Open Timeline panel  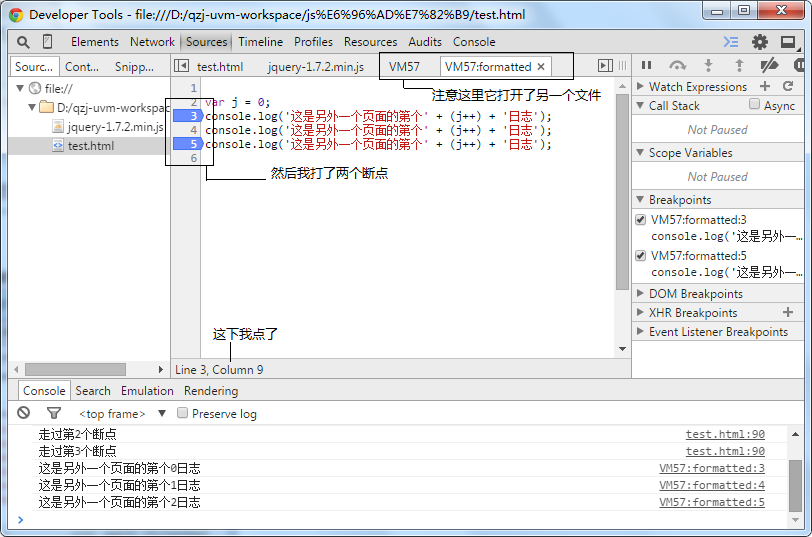tap(260, 42)
